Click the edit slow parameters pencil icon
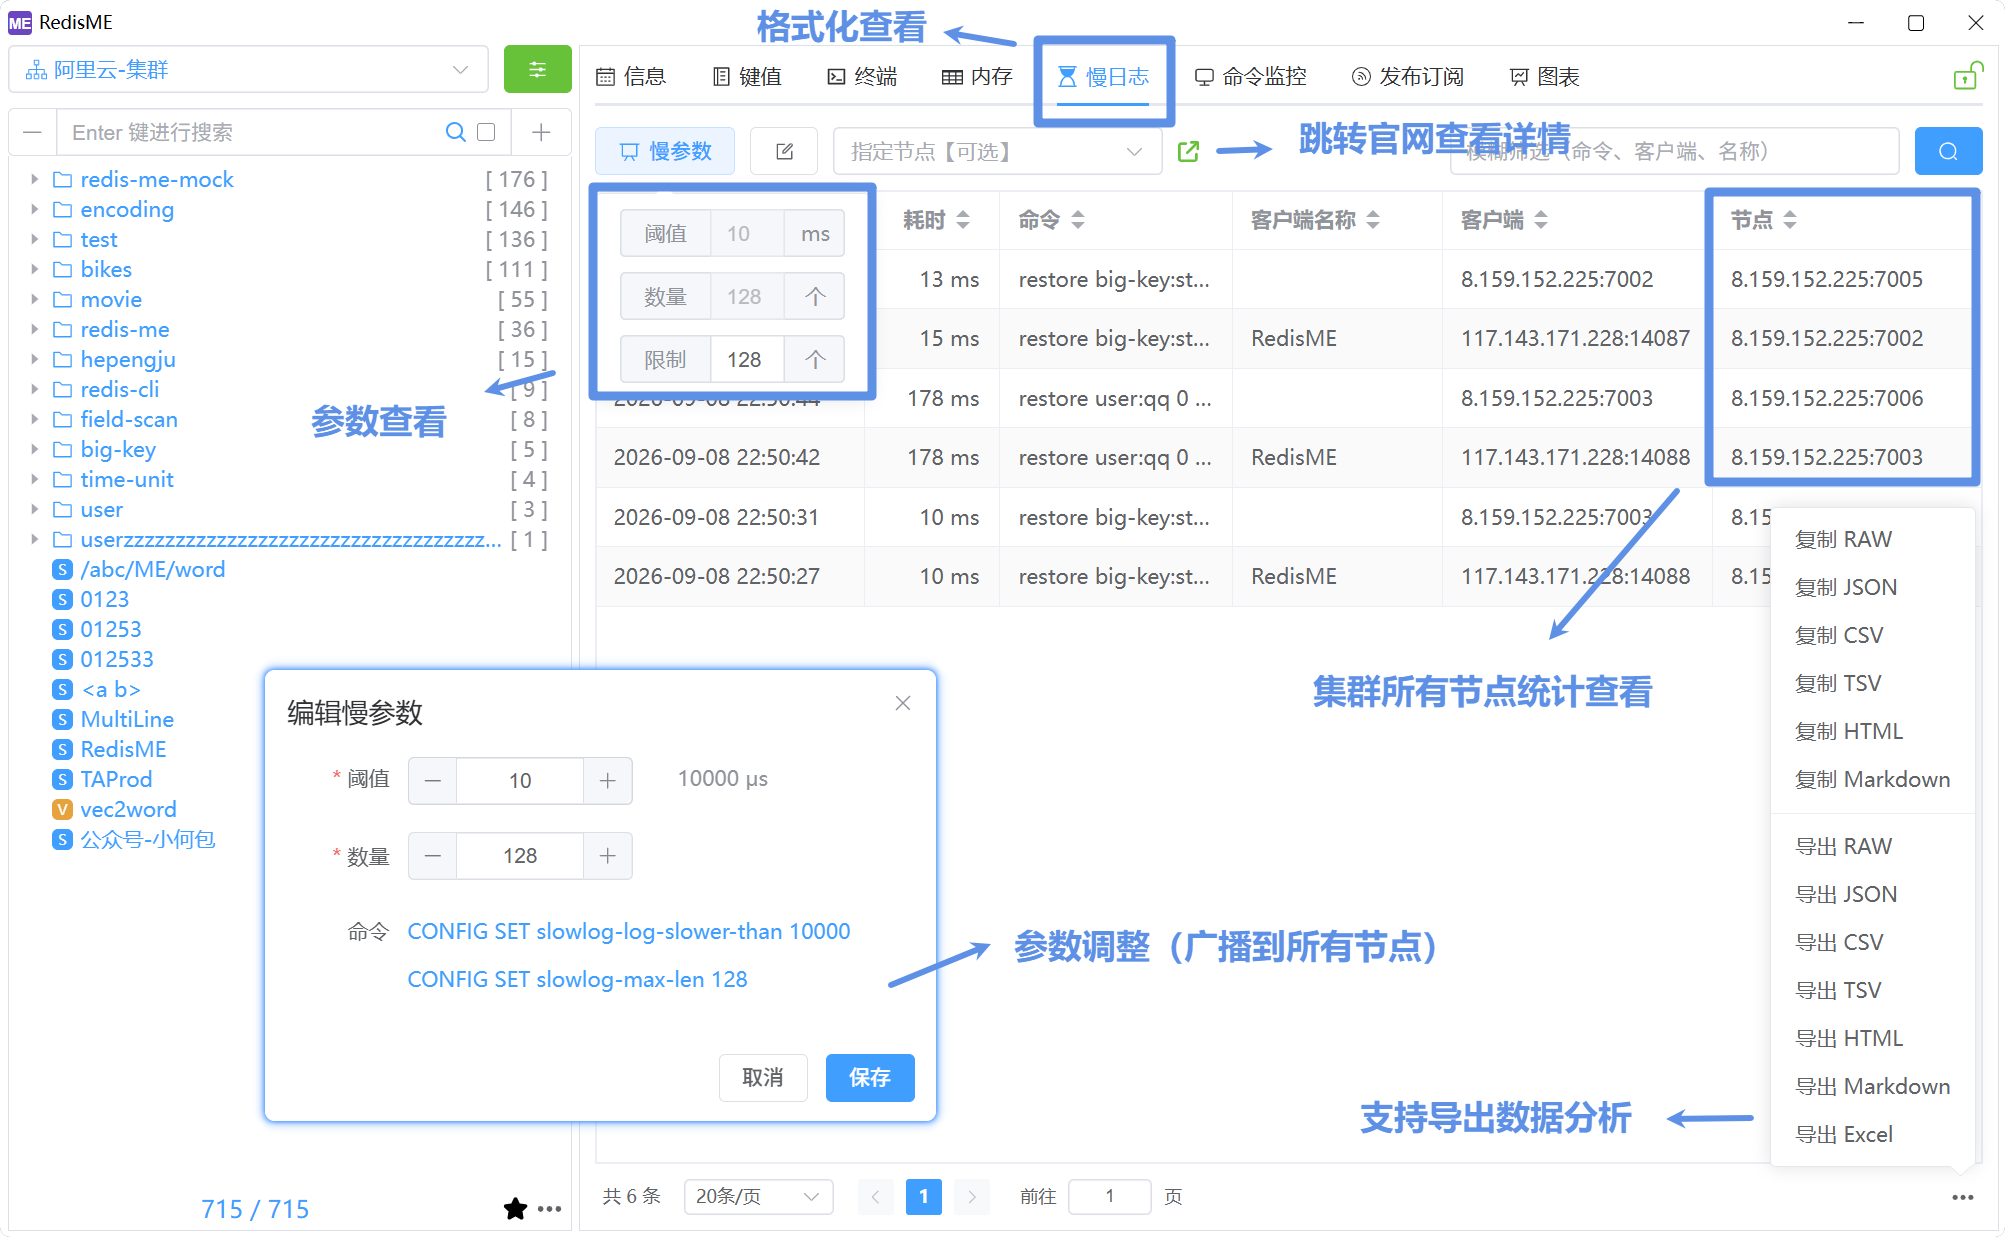2005x1237 pixels. pos(784,151)
